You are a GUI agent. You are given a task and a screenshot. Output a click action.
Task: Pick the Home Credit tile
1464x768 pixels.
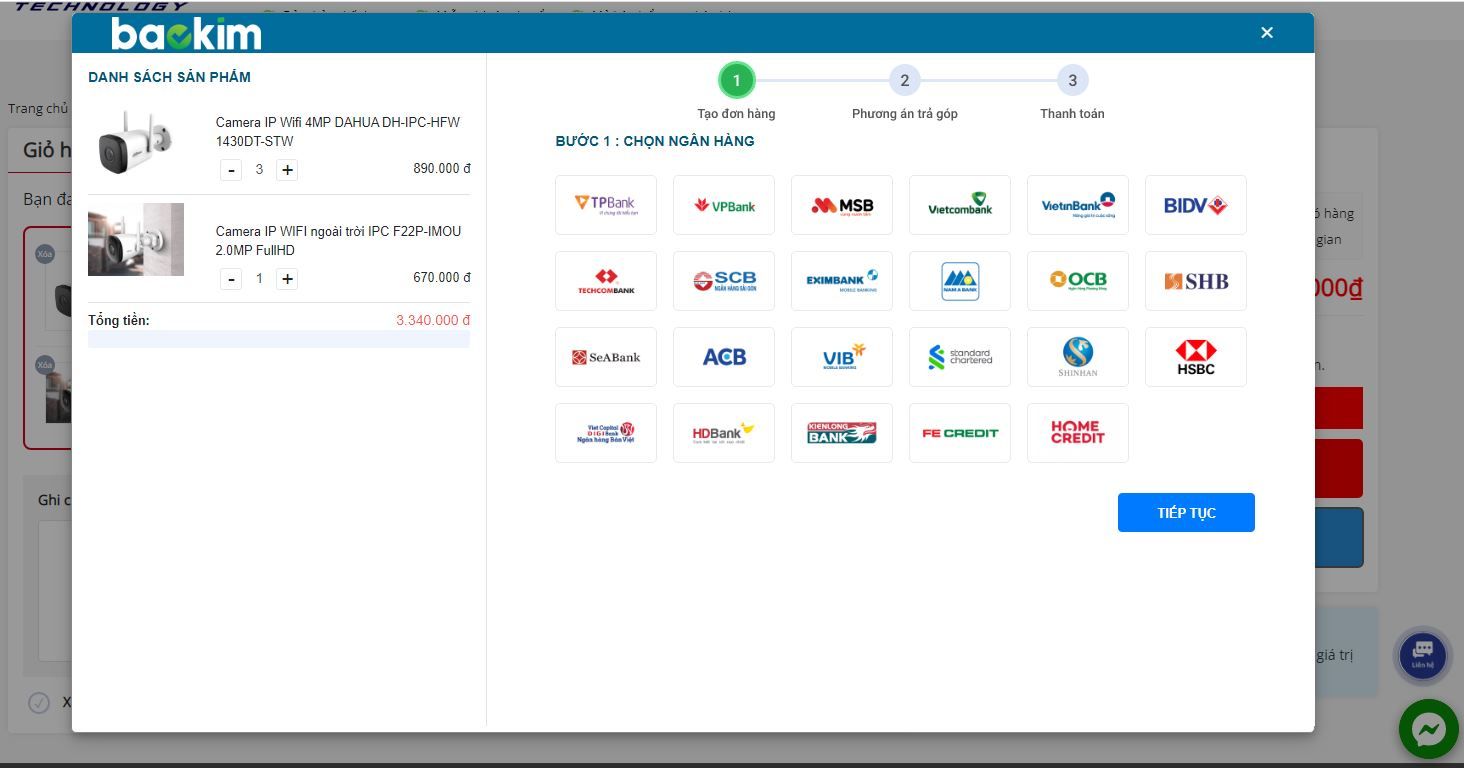(1077, 433)
